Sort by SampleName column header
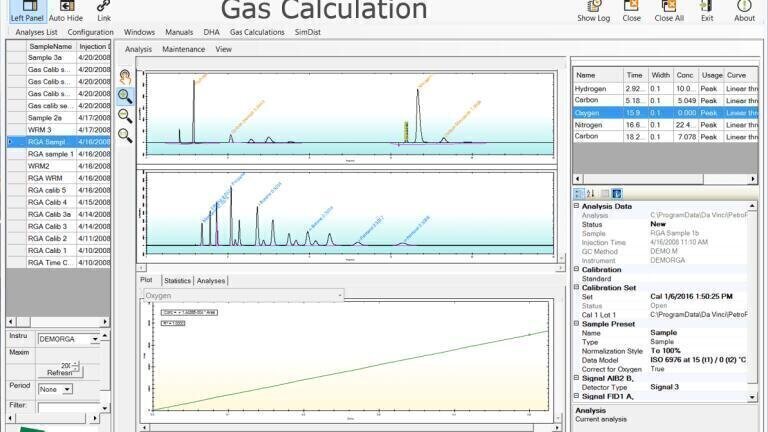 point(51,46)
